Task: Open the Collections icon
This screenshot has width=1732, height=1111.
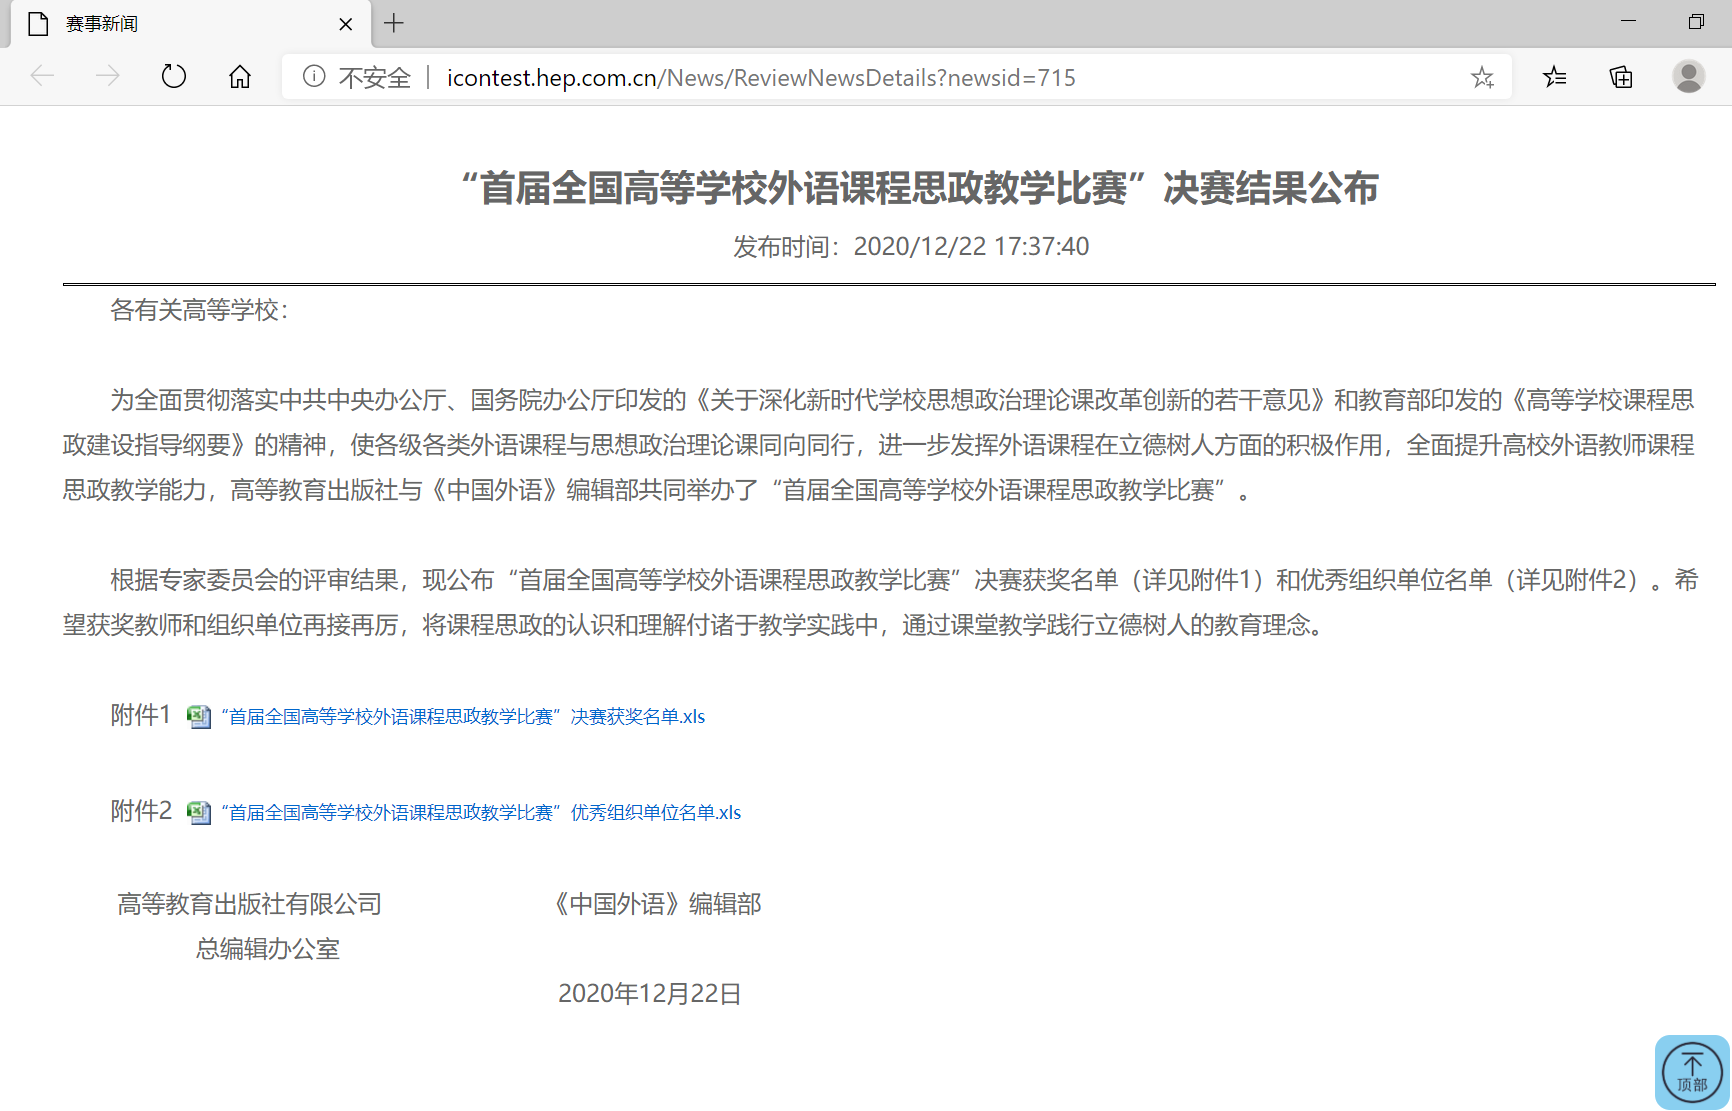Action: coord(1621,77)
